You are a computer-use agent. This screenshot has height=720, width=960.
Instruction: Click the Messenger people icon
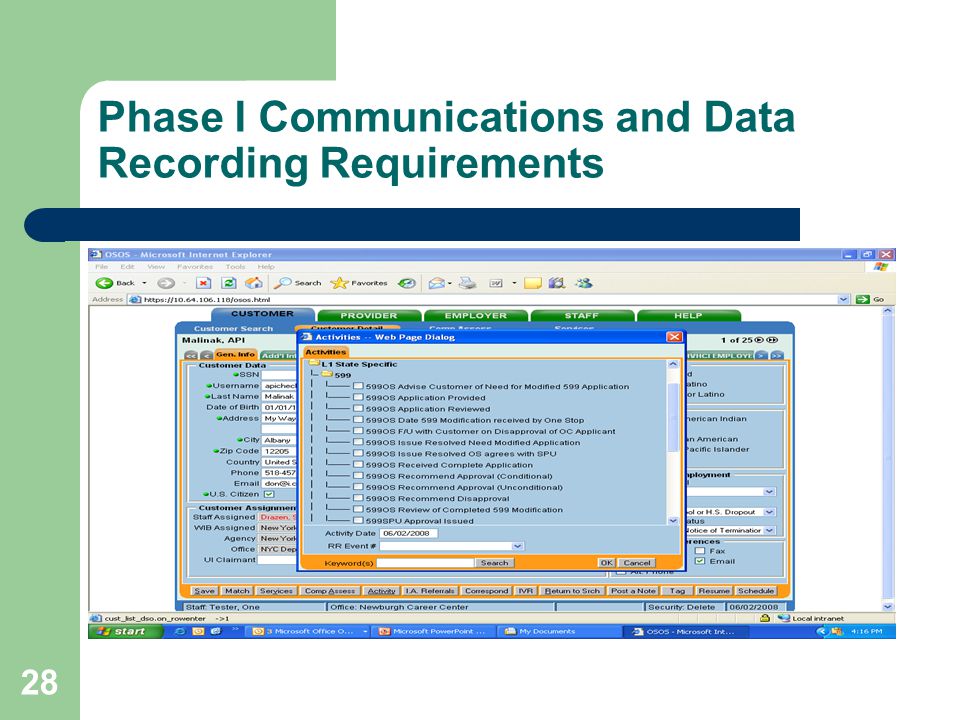(584, 282)
